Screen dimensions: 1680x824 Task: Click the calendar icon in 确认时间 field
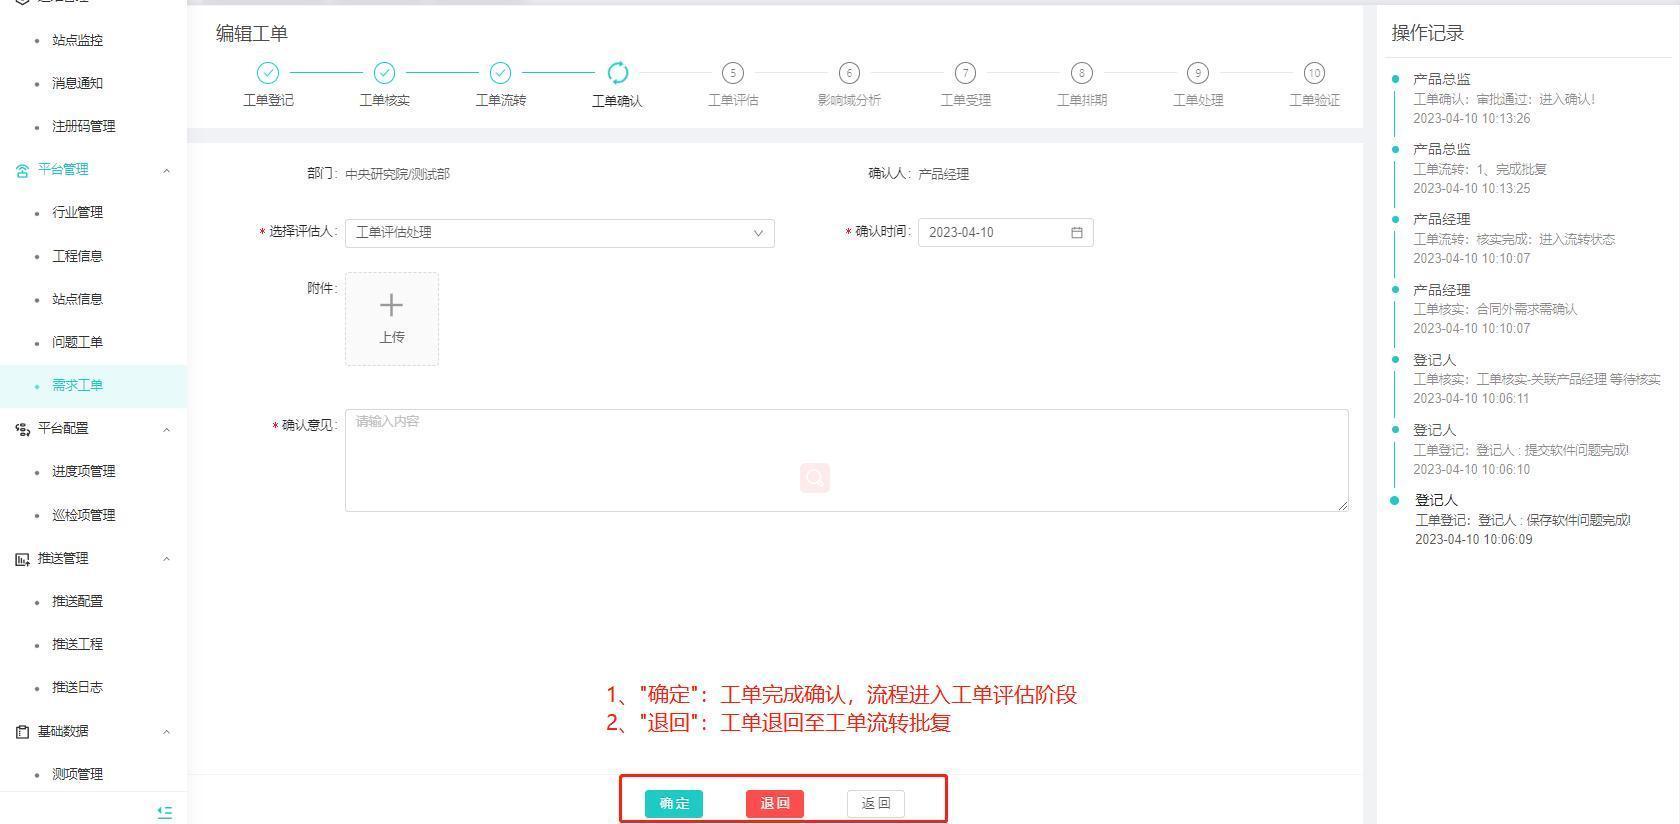pyautogui.click(x=1077, y=233)
